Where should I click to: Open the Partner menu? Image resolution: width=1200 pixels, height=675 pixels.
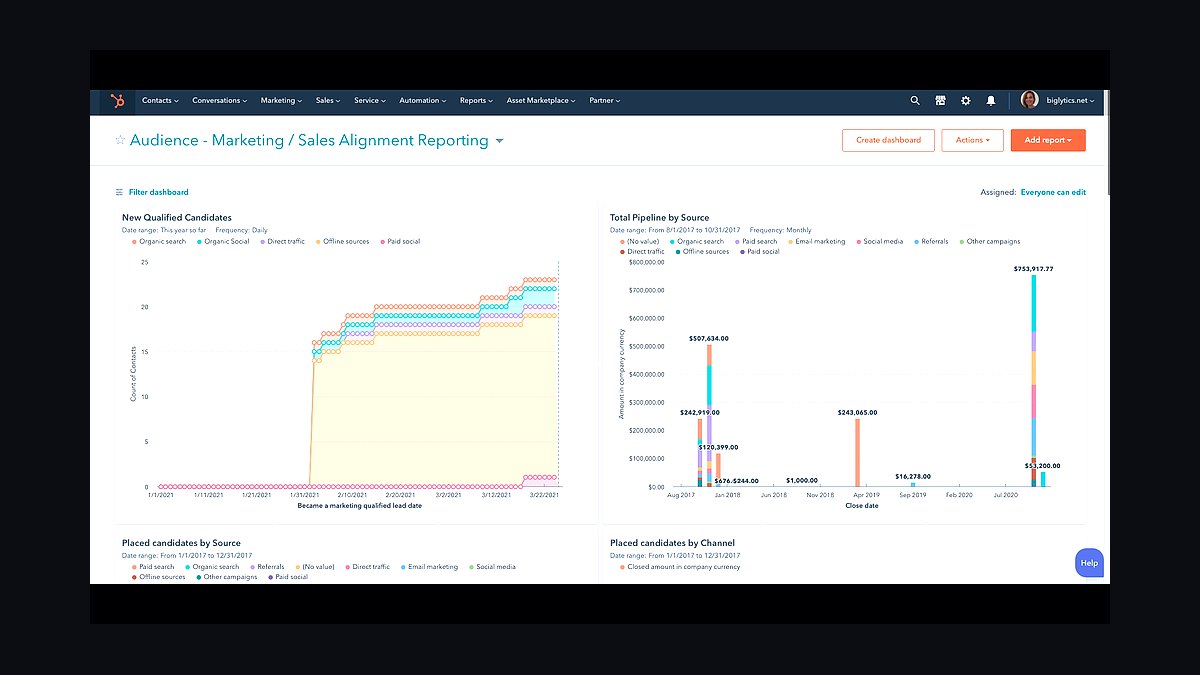pyautogui.click(x=605, y=101)
